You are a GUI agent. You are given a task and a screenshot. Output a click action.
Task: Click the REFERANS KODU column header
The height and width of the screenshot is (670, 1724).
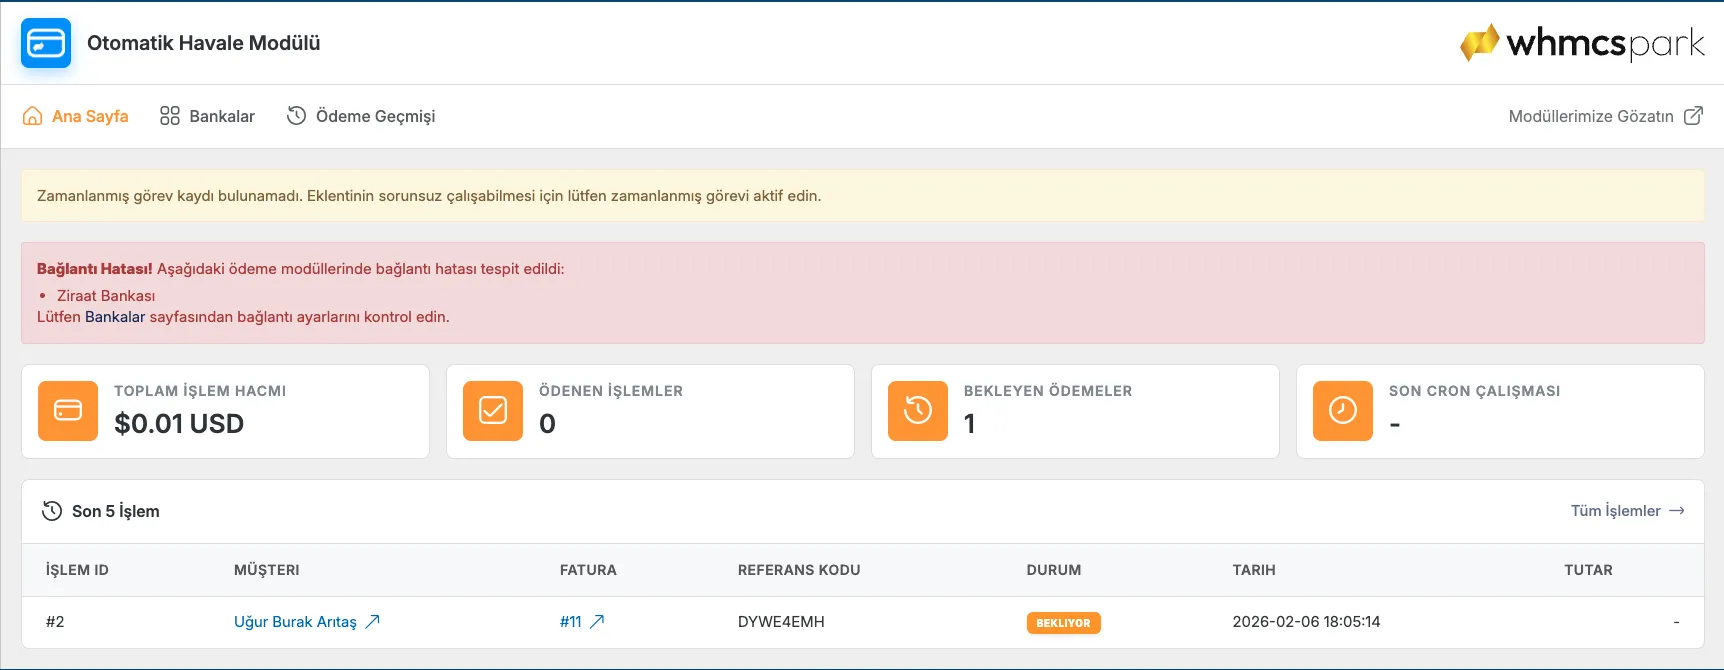pyautogui.click(x=799, y=570)
